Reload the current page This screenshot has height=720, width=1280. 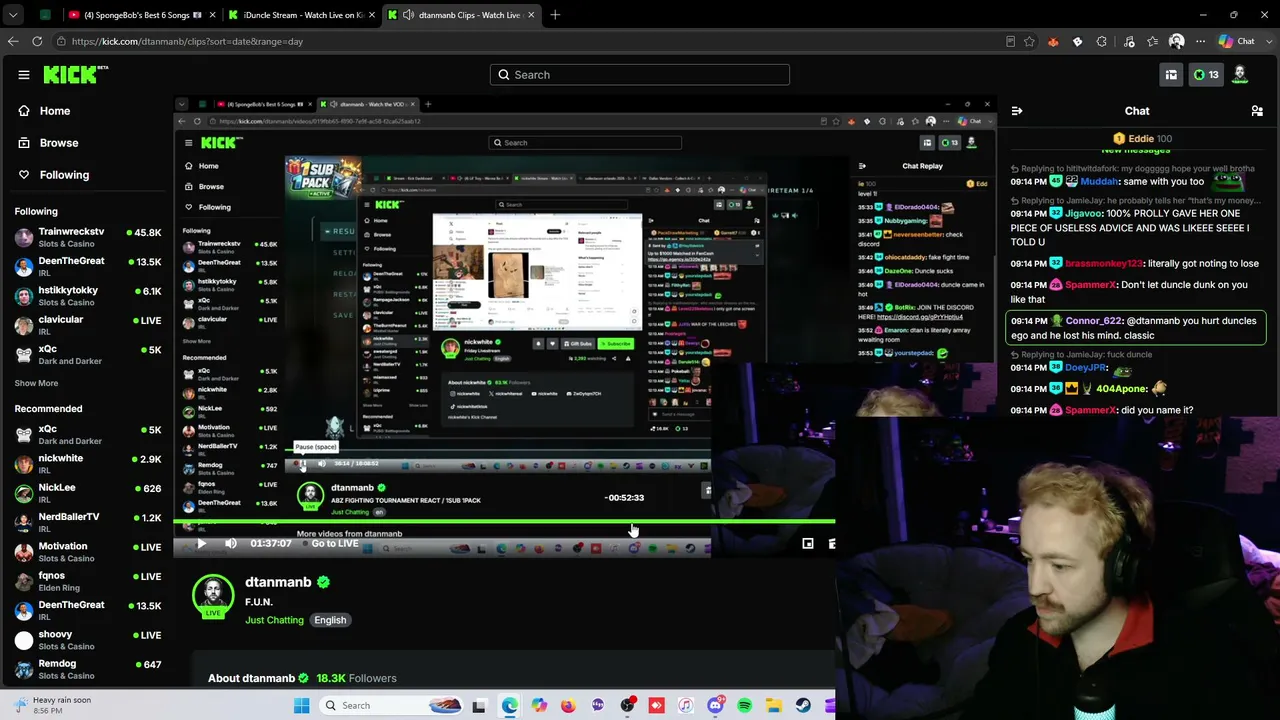(37, 41)
